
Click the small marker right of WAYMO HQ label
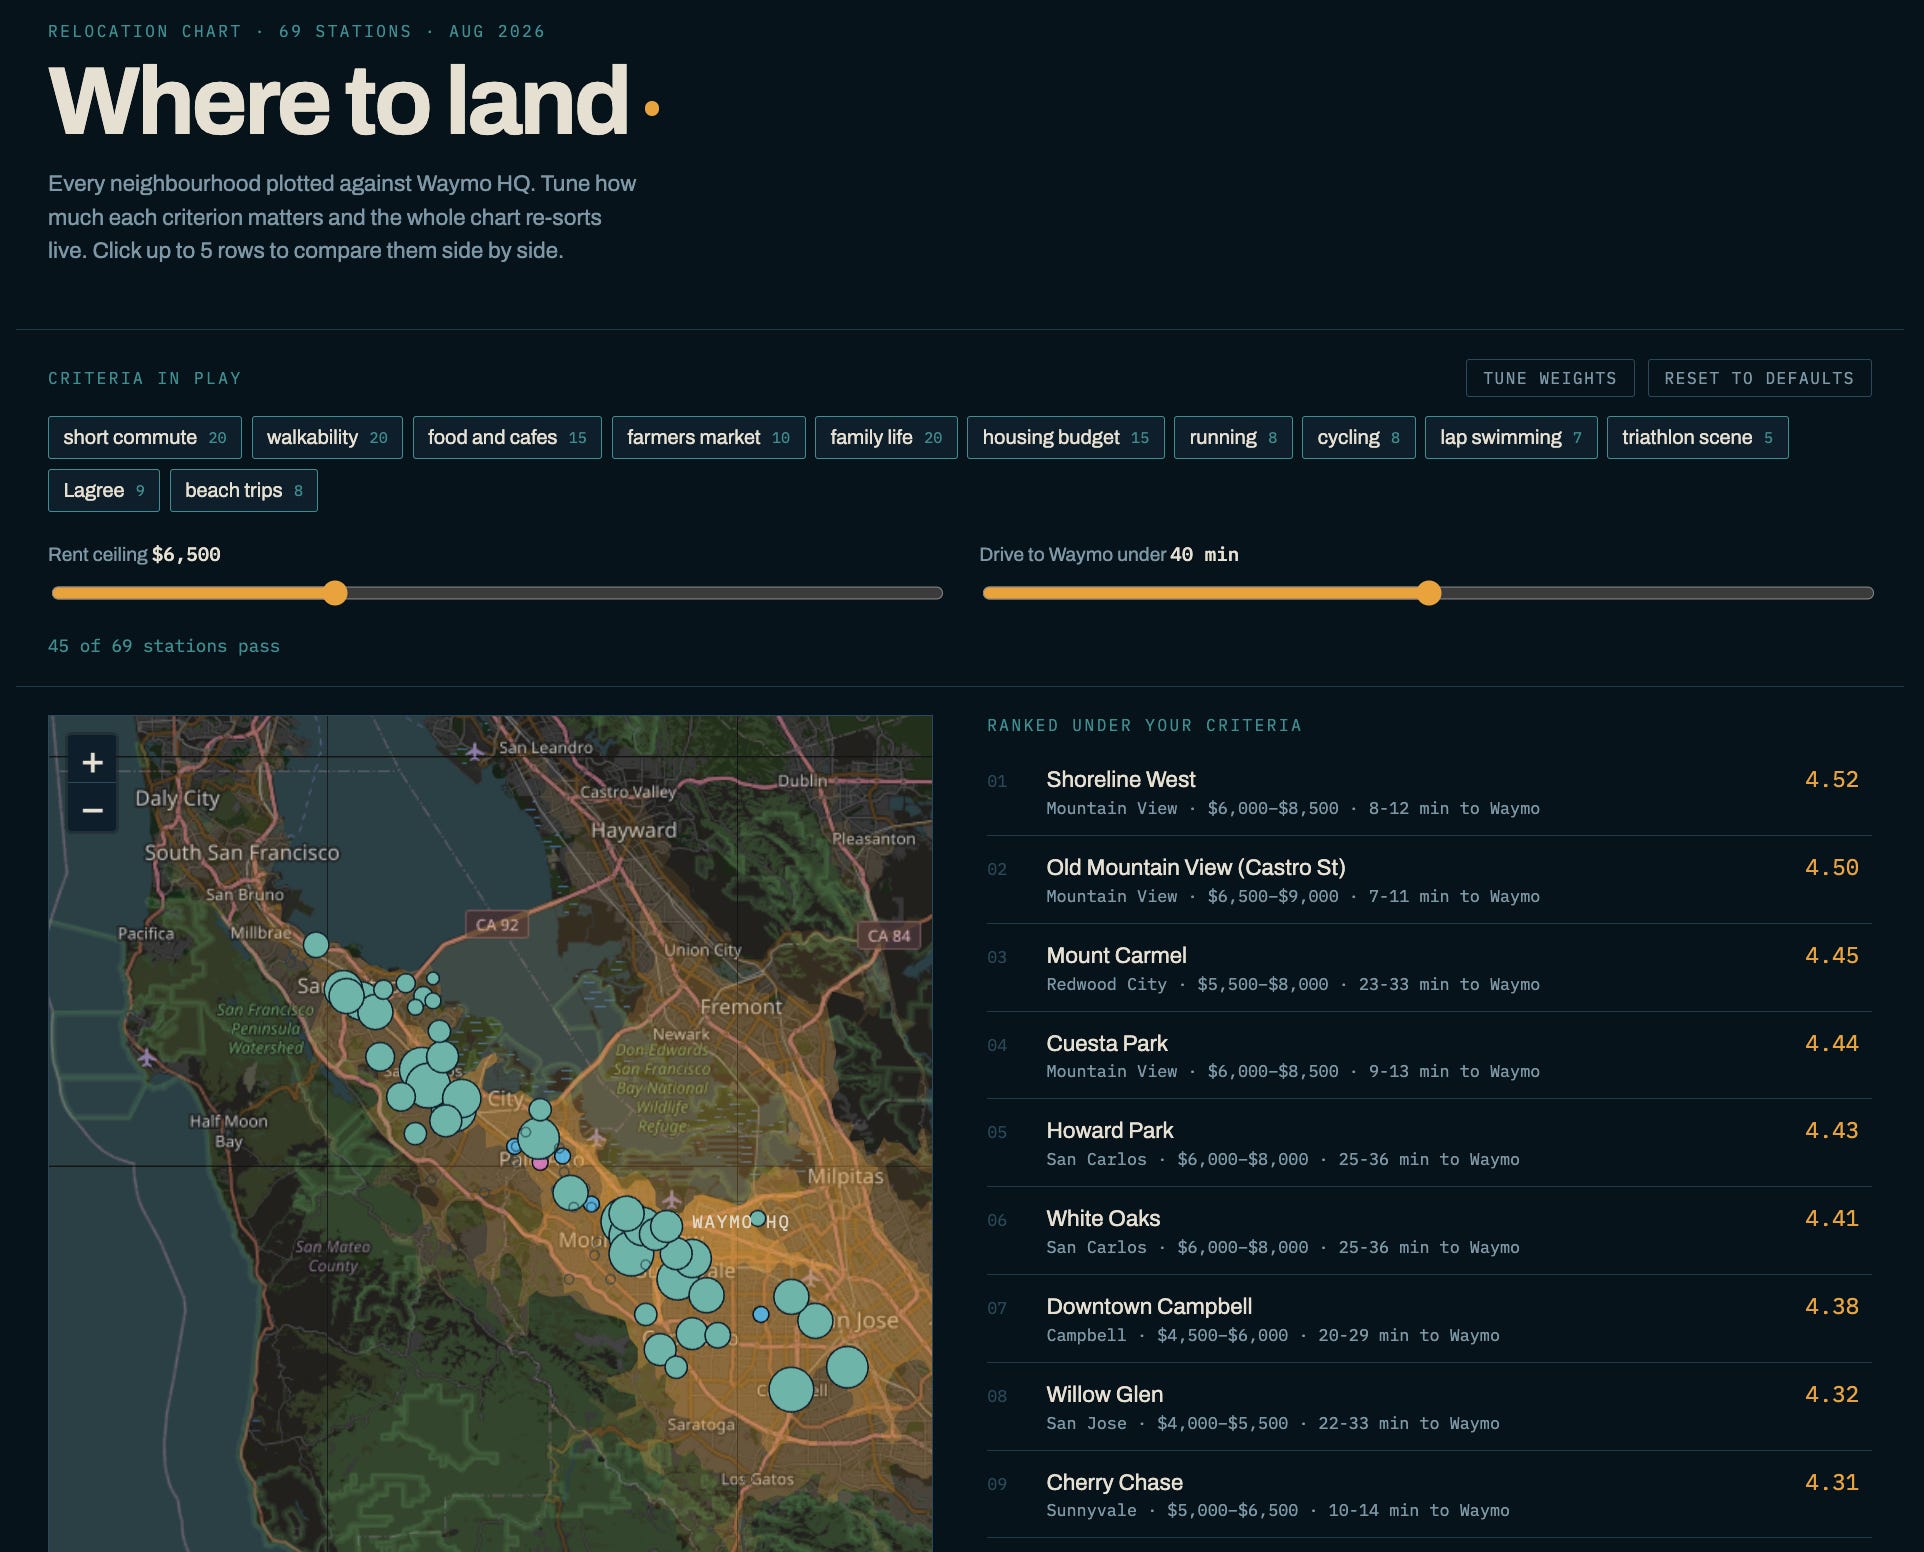point(758,1218)
